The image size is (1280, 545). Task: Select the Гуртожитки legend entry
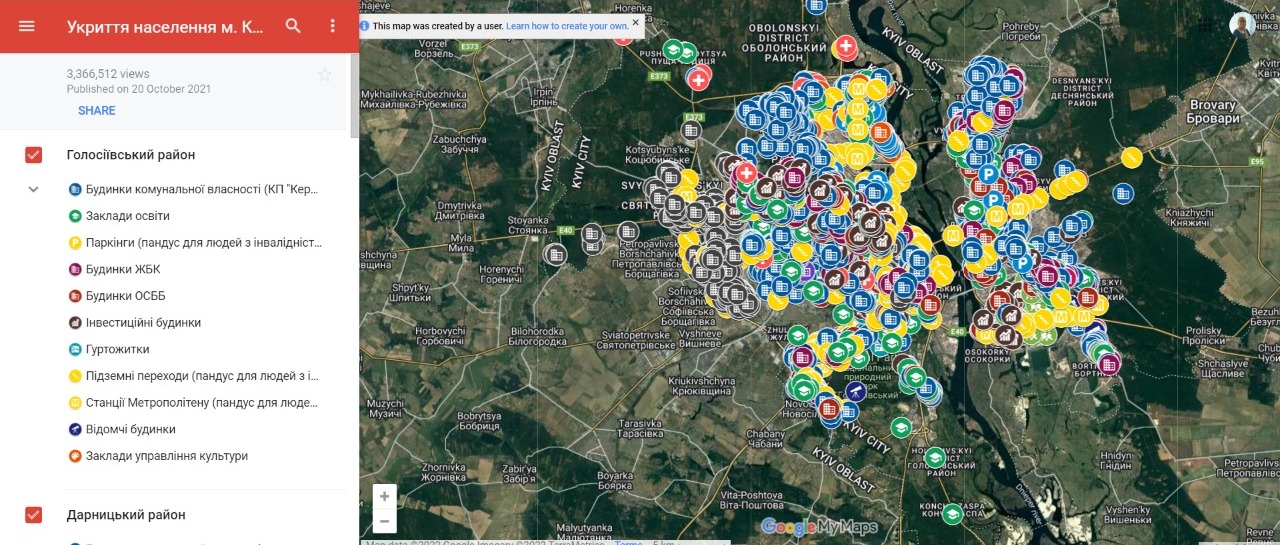(117, 349)
